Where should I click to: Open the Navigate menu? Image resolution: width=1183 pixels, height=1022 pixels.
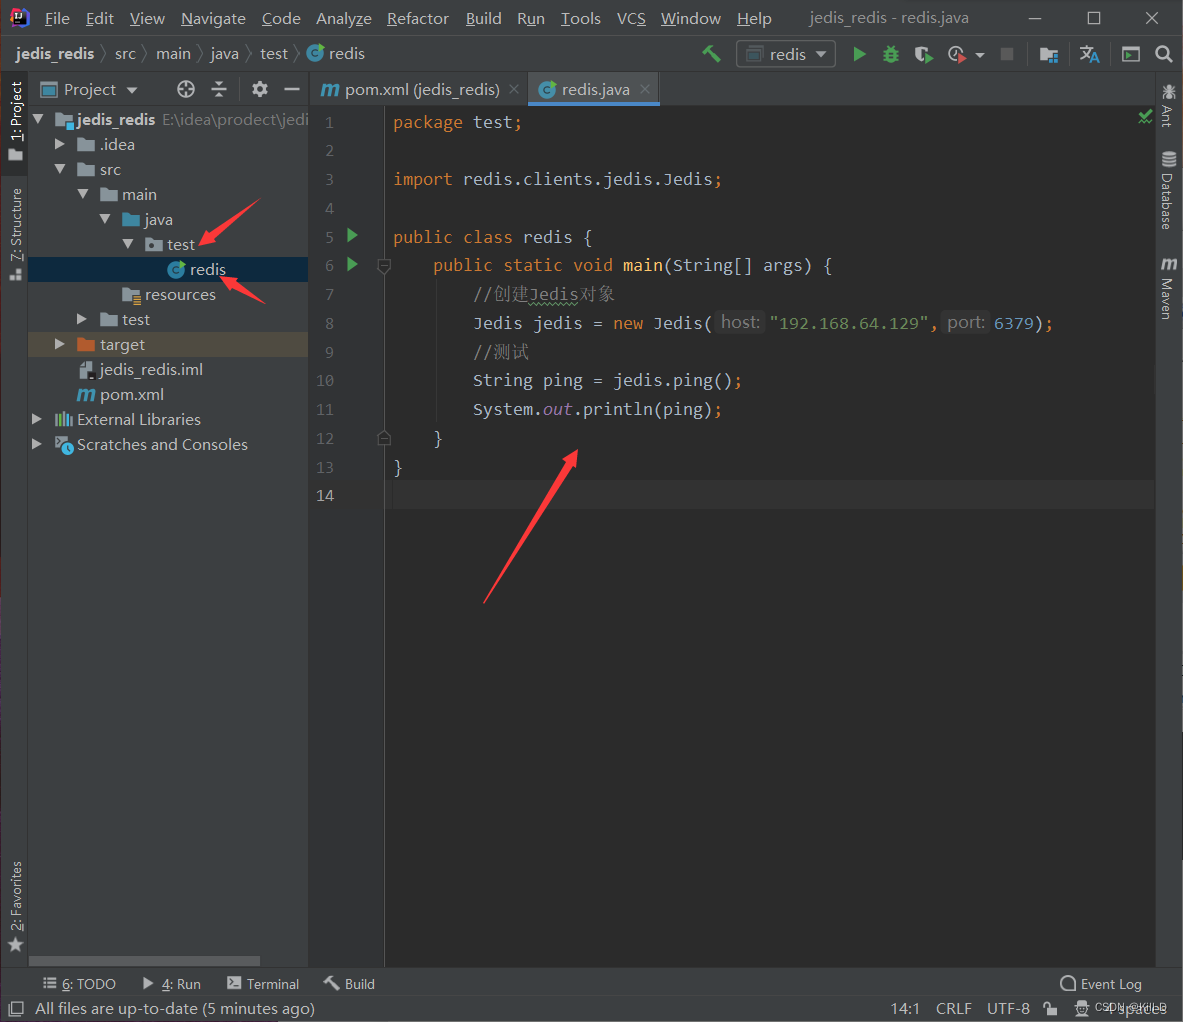click(x=213, y=18)
